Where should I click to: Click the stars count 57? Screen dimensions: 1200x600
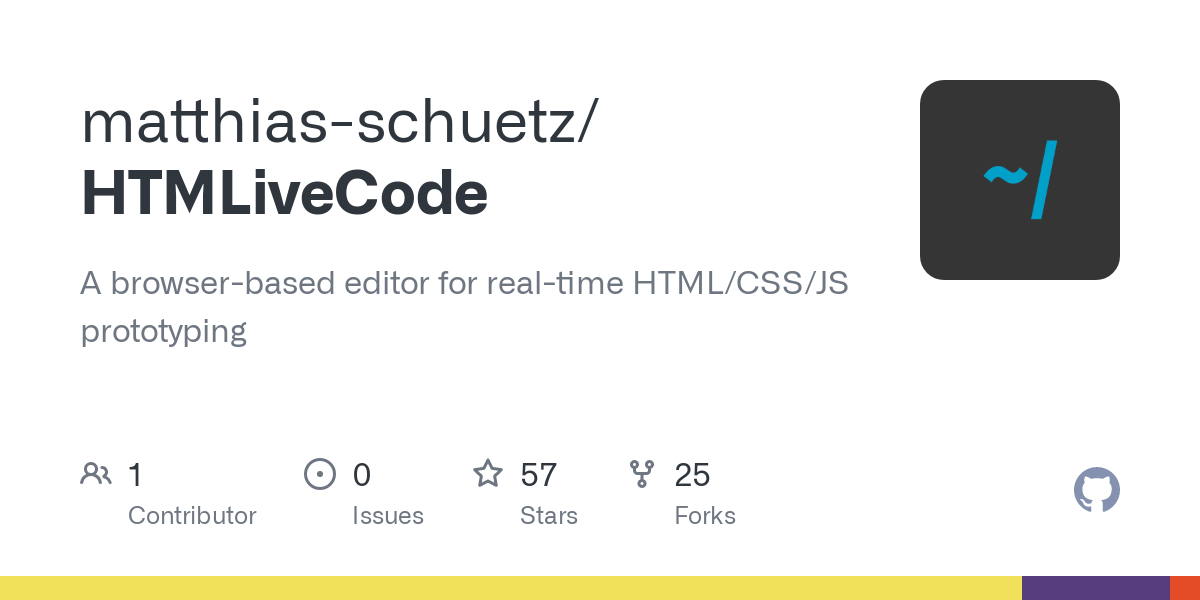539,475
